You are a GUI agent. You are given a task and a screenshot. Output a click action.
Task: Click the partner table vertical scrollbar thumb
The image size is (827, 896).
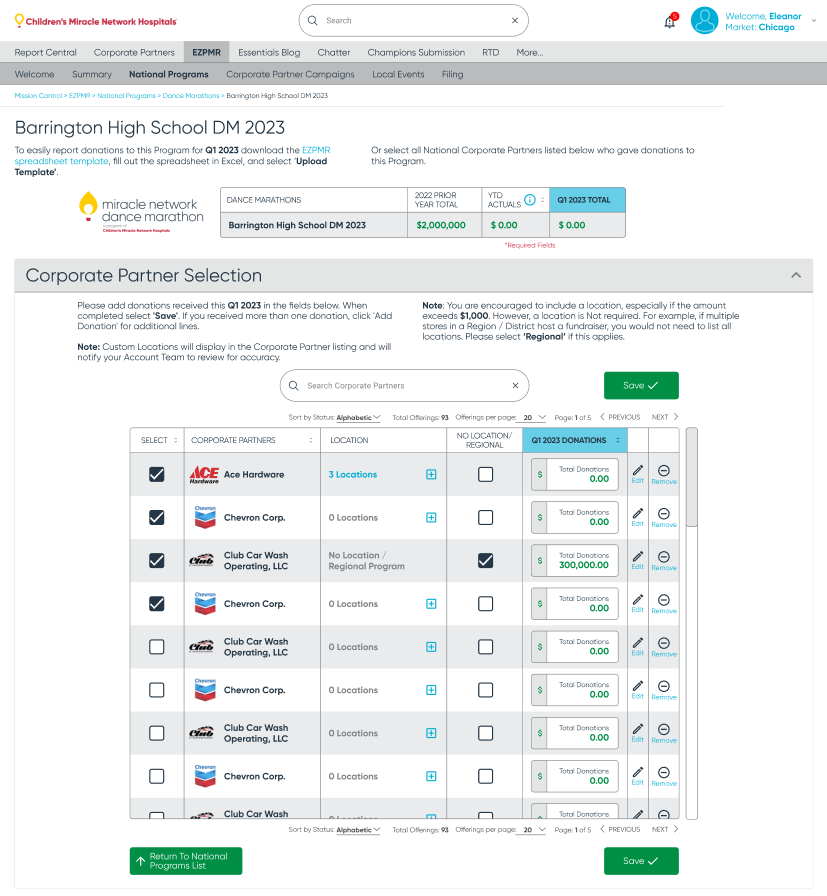click(x=692, y=477)
